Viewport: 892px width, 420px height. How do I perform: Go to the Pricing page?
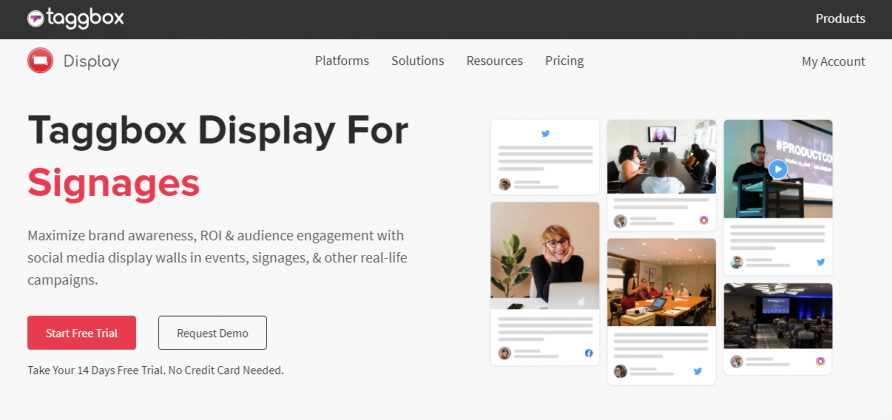click(564, 60)
